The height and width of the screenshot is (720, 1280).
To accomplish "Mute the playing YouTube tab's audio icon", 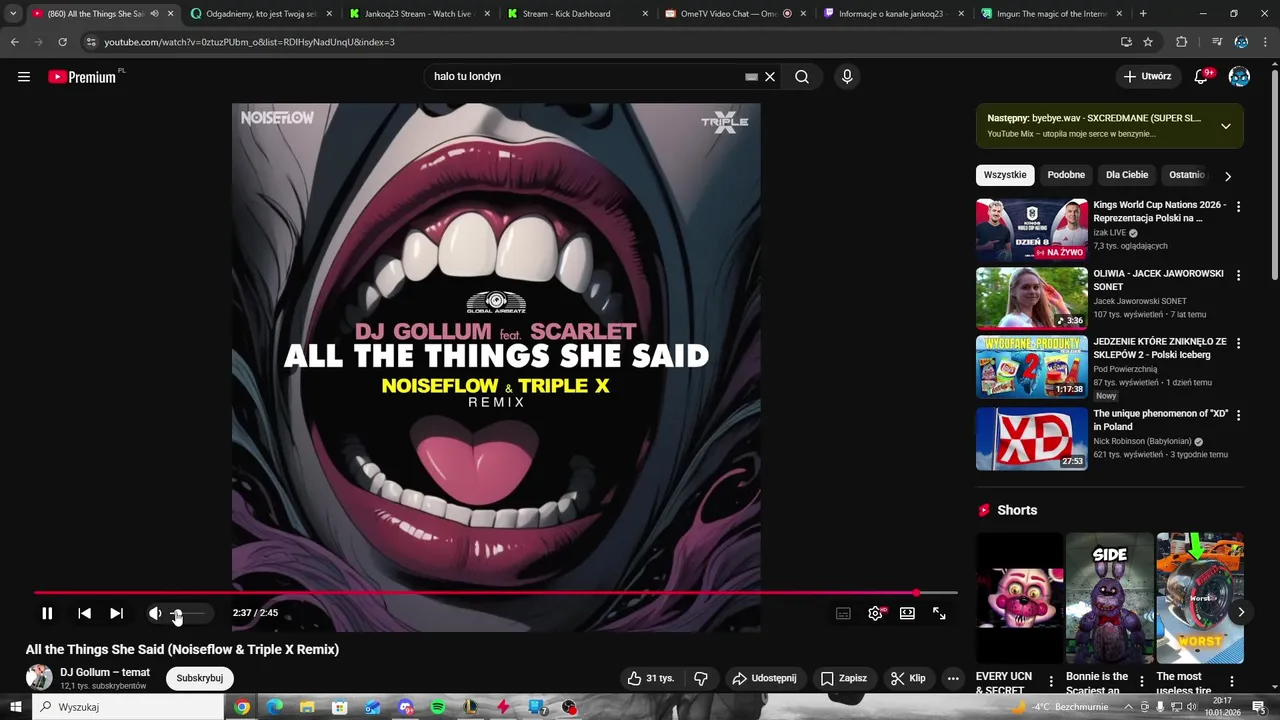I will [154, 14].
